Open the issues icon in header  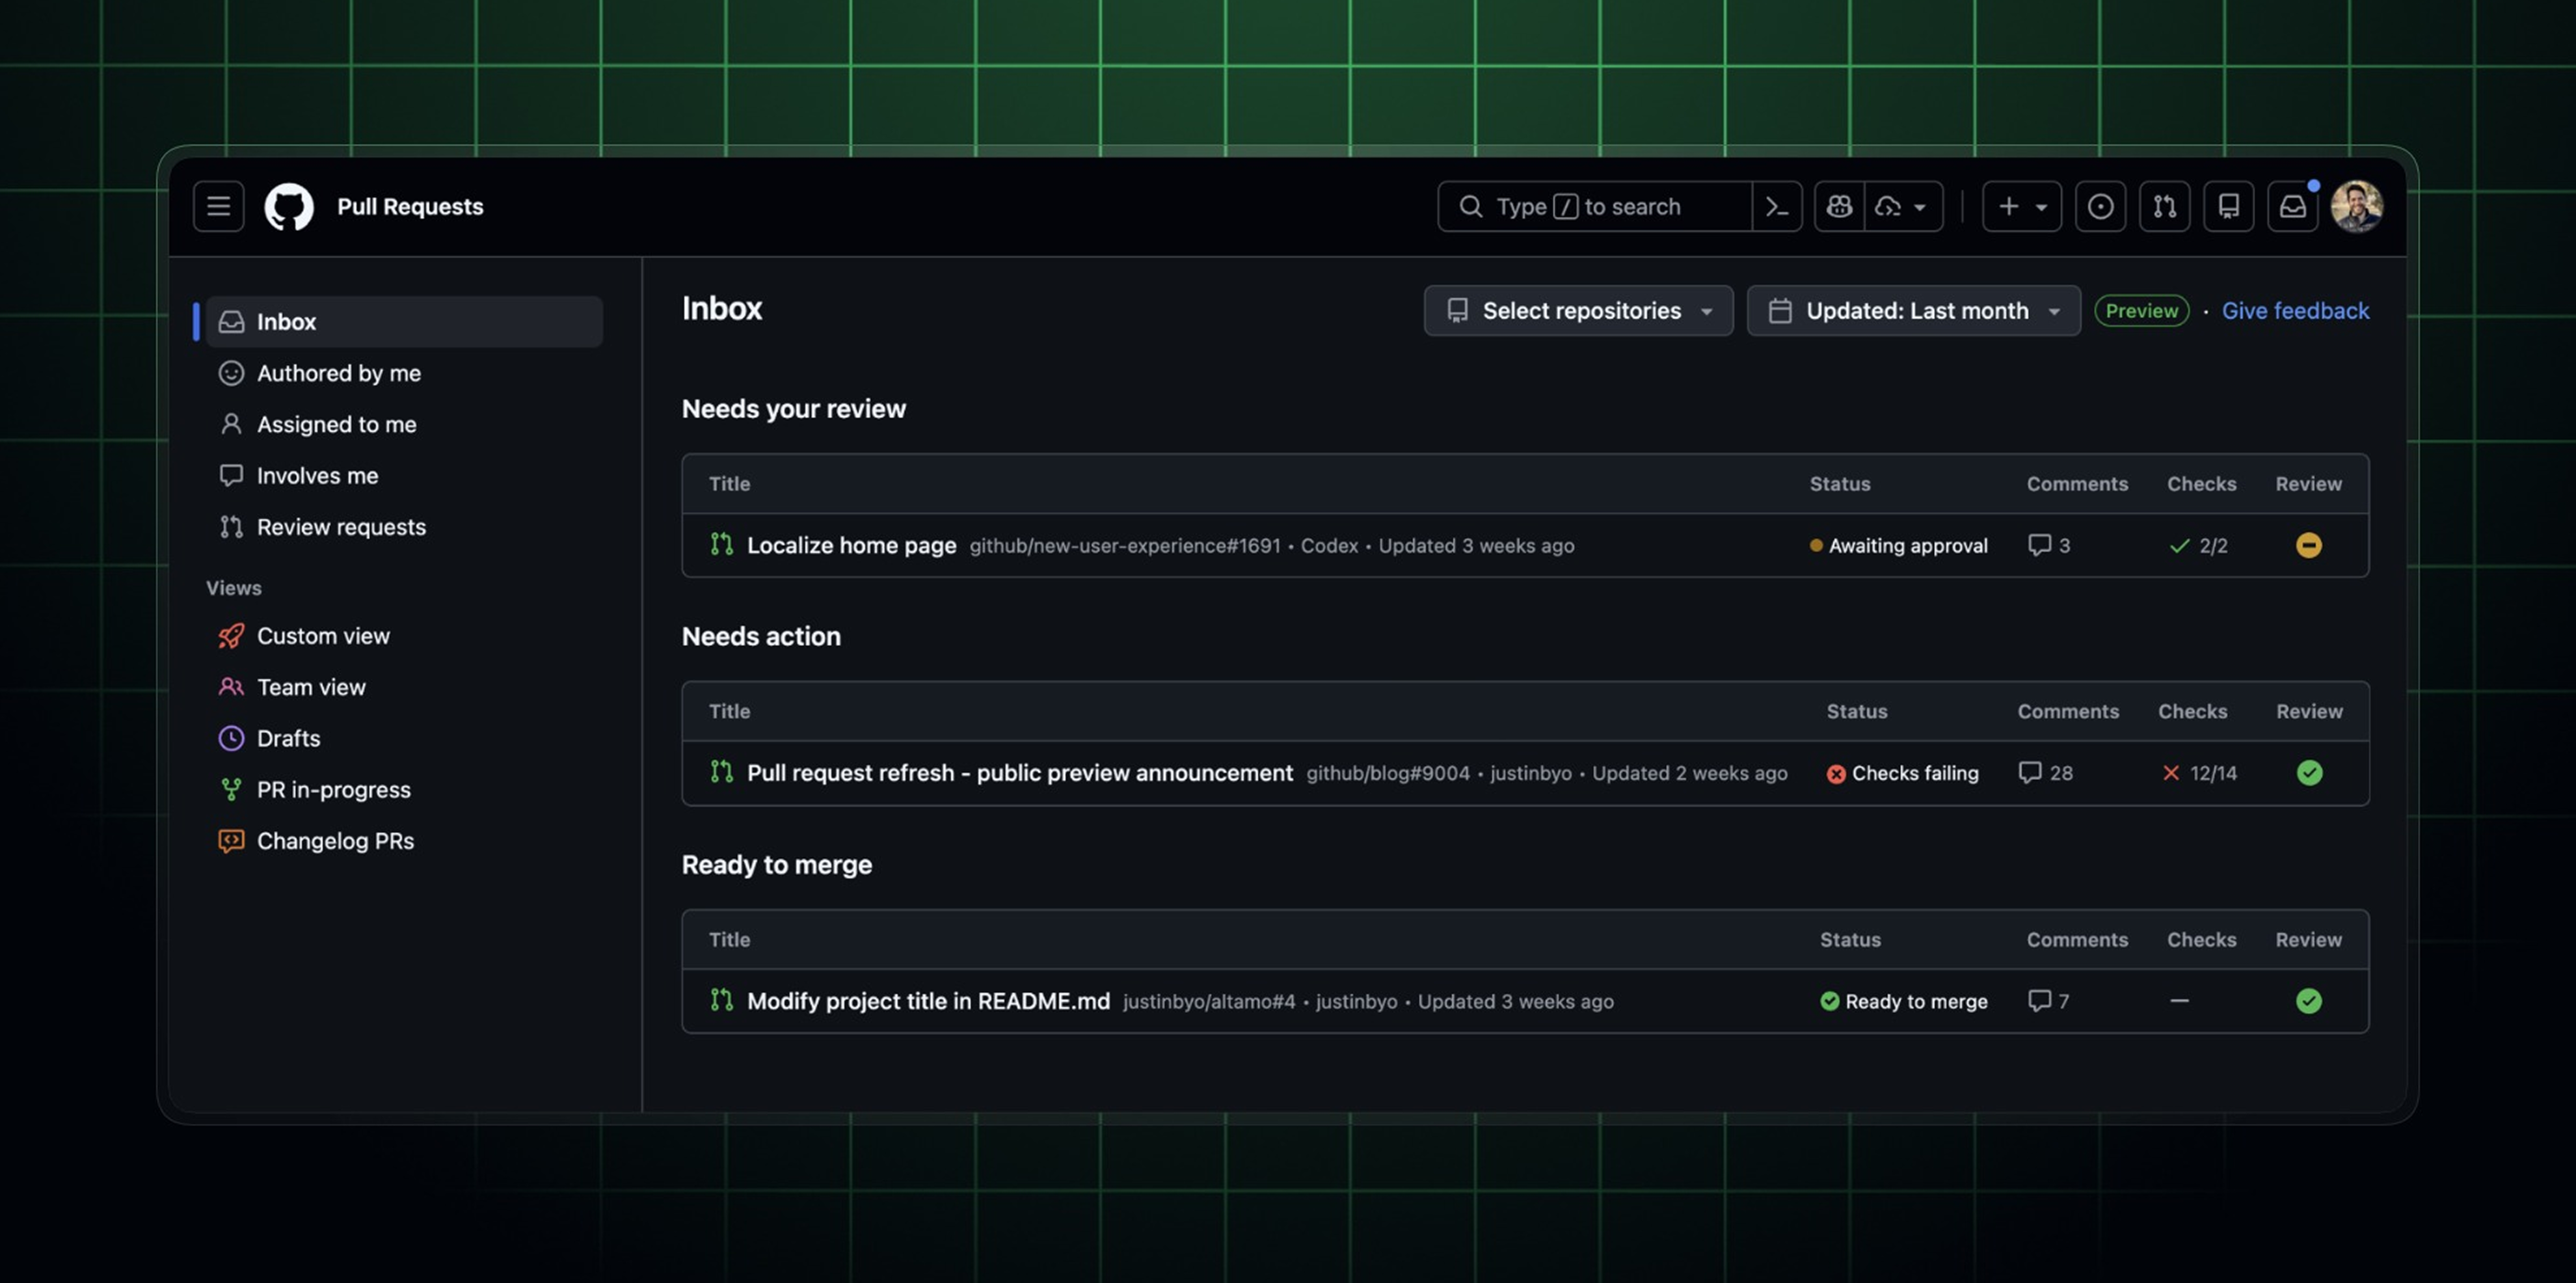click(x=2100, y=206)
